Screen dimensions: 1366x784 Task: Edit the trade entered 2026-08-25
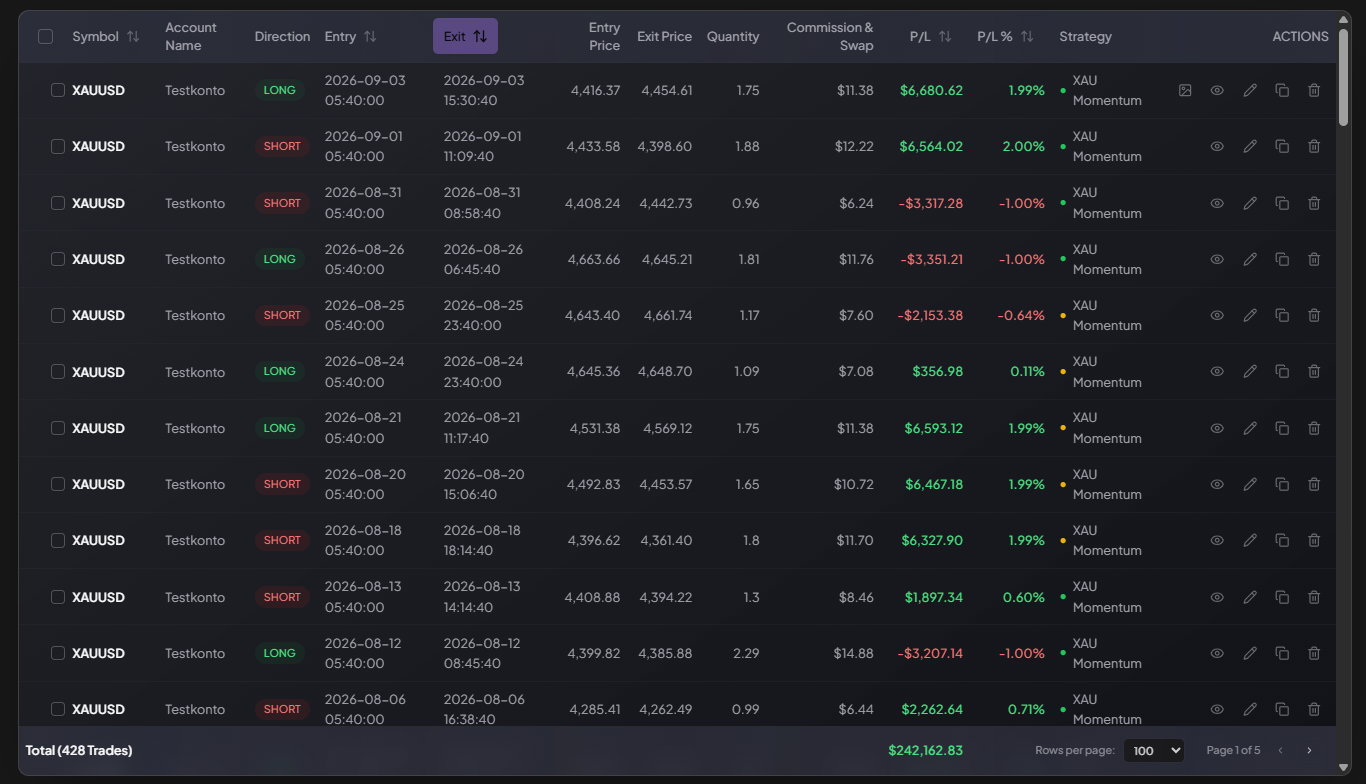(1250, 315)
